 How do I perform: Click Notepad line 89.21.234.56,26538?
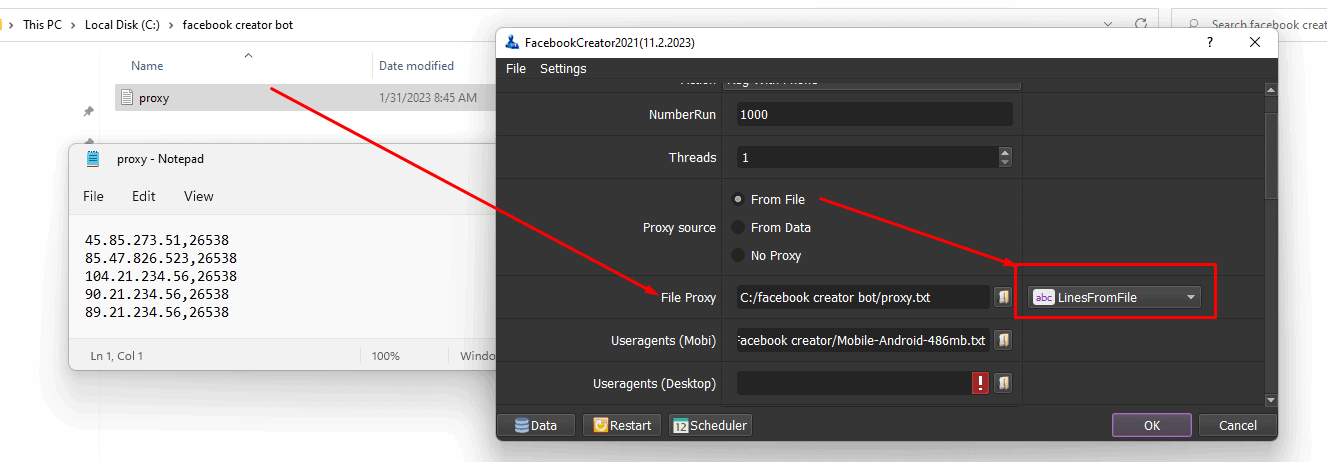(x=157, y=312)
